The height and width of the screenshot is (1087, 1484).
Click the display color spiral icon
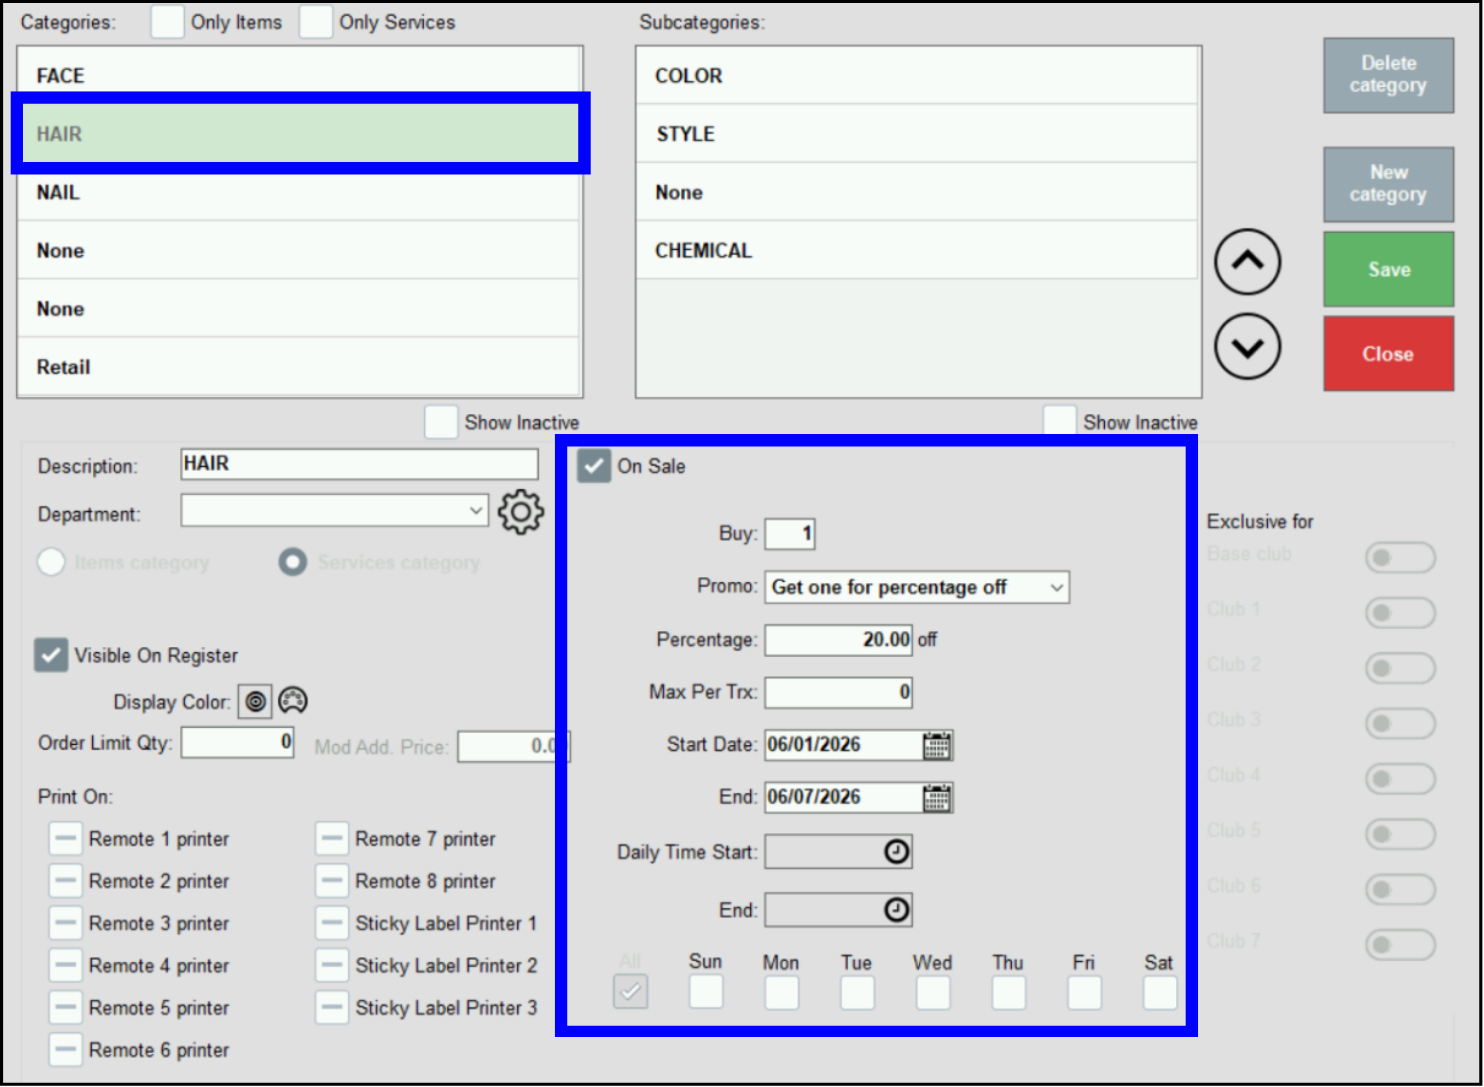click(x=256, y=702)
